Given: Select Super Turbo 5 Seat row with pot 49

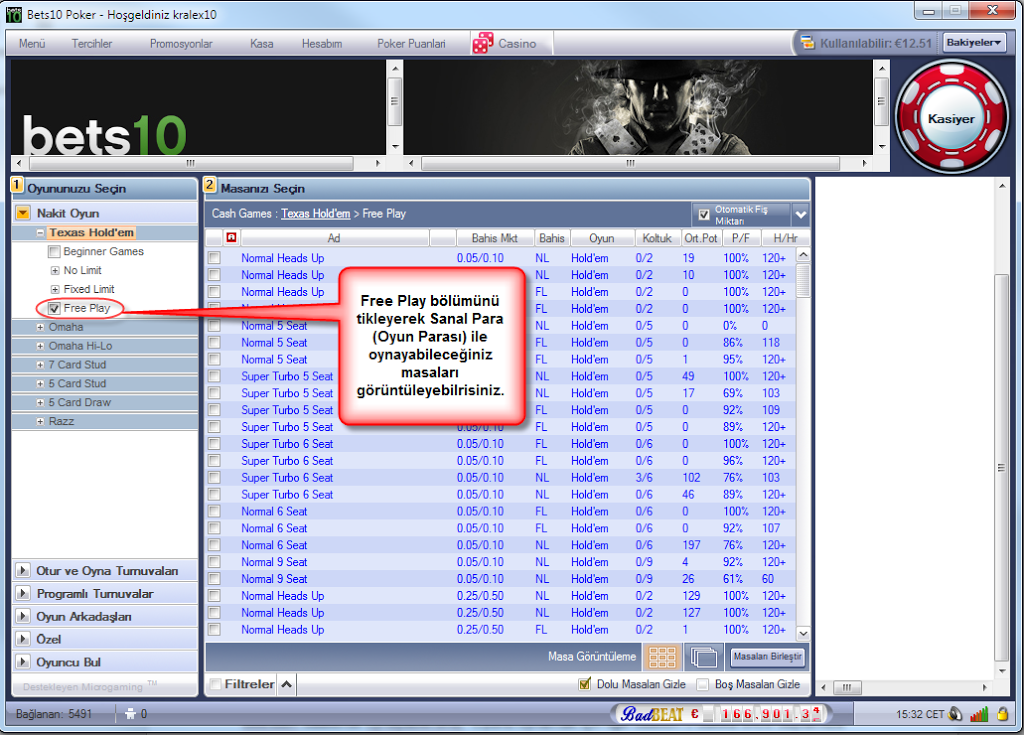Looking at the screenshot, I should pos(502,376).
